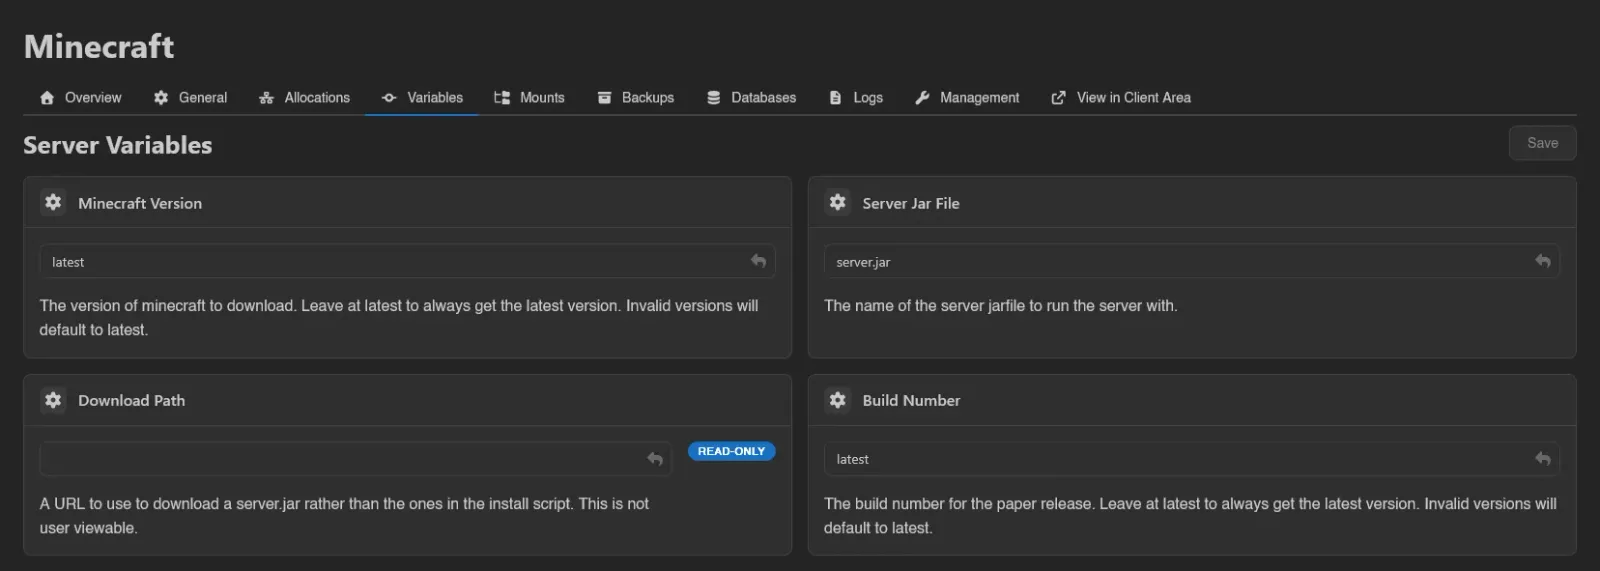Select the Variables tab
Image resolution: width=1600 pixels, height=571 pixels.
(422, 98)
